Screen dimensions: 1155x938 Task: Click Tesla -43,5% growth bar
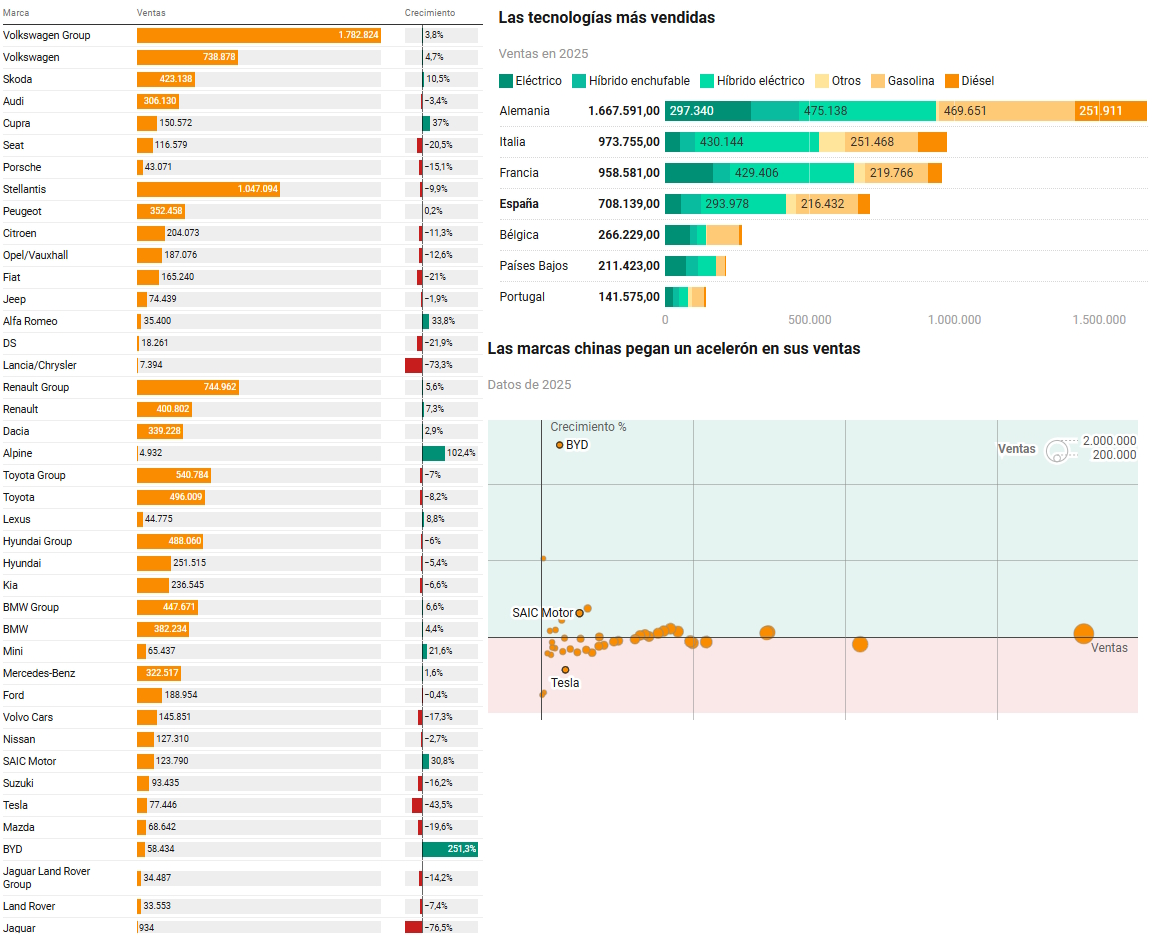(x=418, y=805)
